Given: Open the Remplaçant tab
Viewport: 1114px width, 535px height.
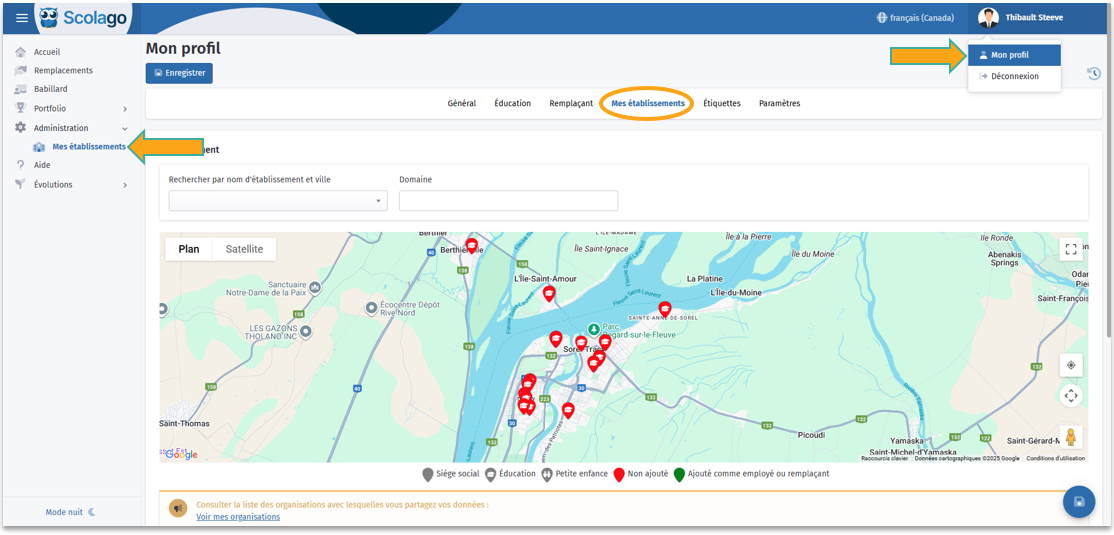Looking at the screenshot, I should coord(571,104).
